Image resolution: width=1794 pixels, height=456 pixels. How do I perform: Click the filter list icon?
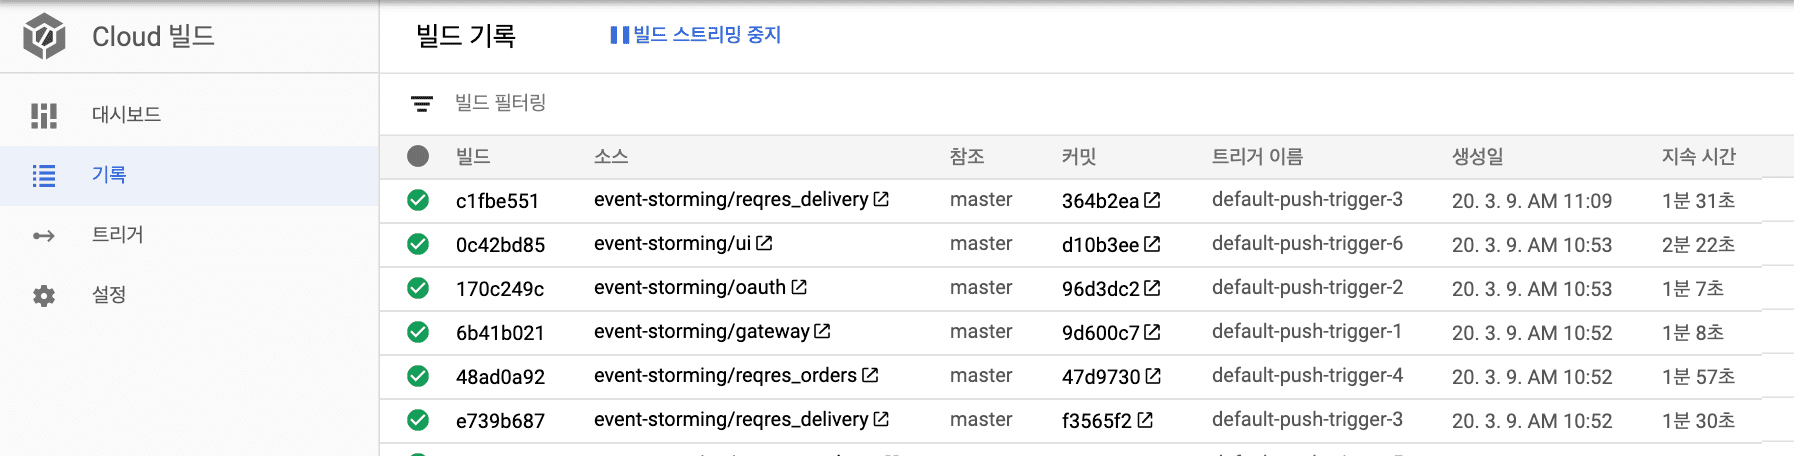click(422, 103)
